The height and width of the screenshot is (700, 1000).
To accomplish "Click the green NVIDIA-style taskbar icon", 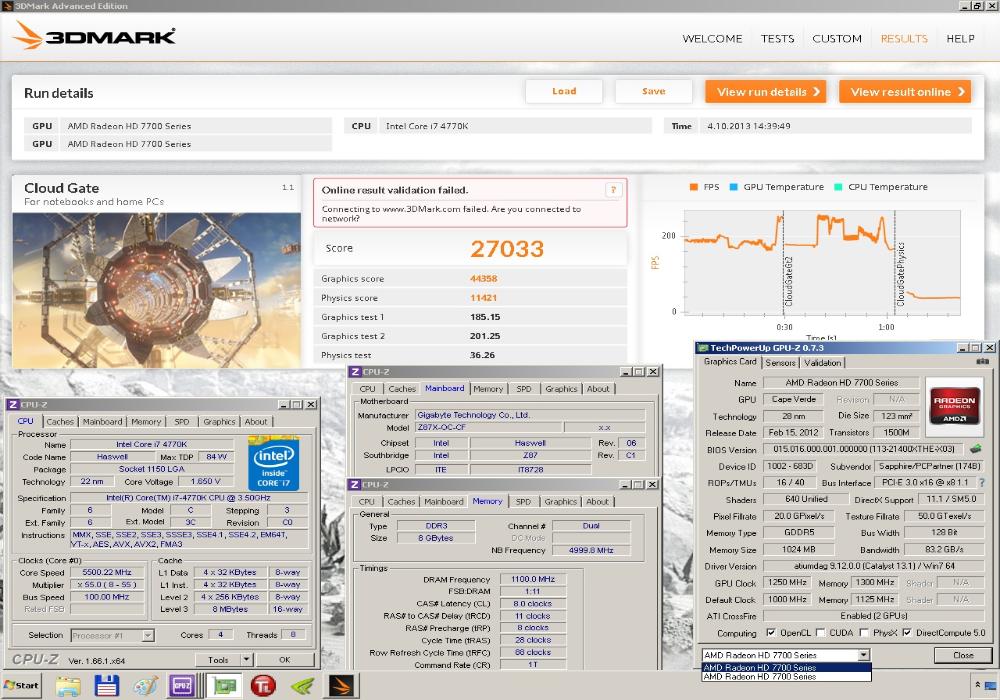I will coord(302,686).
